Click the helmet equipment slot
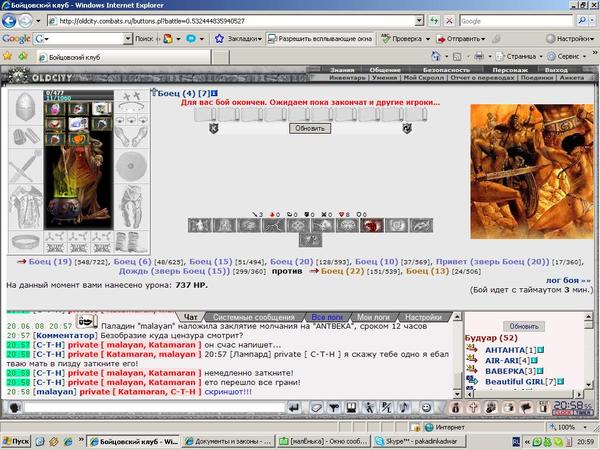600x450 pixels. pyautogui.click(x=25, y=107)
